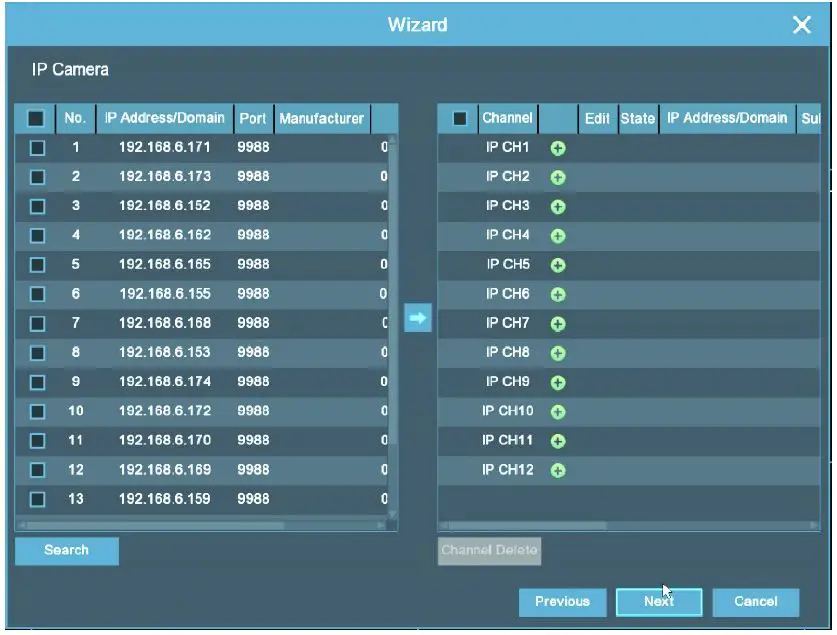Toggle the select-all checkbox above the camera list

[x=32, y=118]
